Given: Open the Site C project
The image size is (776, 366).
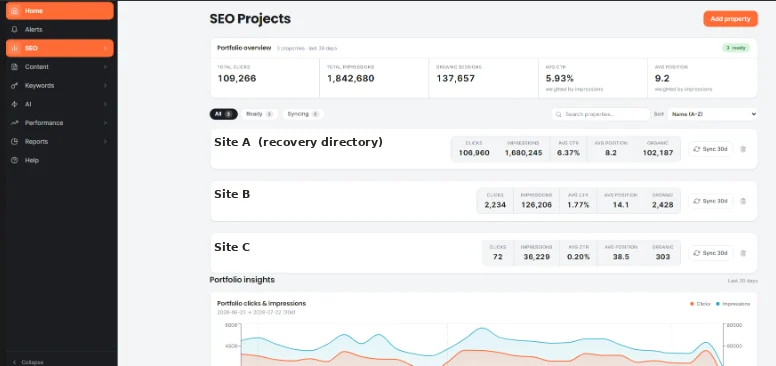Looking at the screenshot, I should [x=232, y=246].
